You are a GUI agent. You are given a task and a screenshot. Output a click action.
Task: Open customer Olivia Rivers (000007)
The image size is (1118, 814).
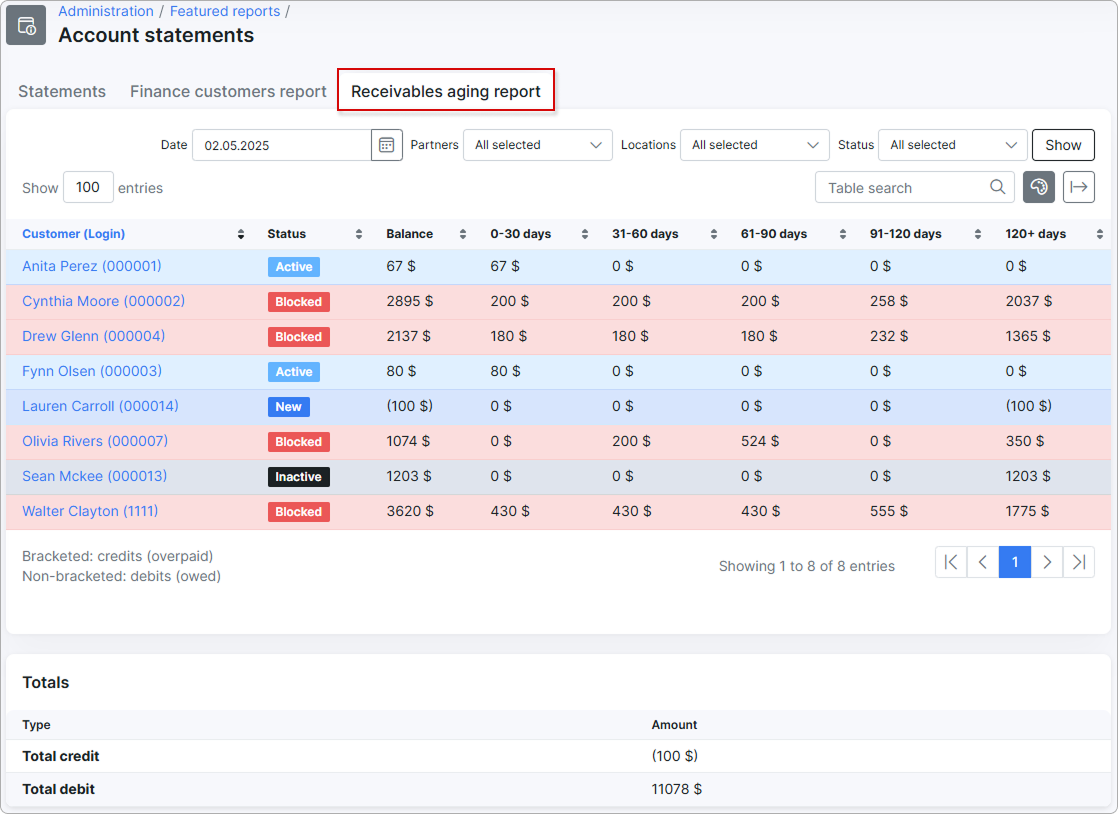pyautogui.click(x=95, y=441)
